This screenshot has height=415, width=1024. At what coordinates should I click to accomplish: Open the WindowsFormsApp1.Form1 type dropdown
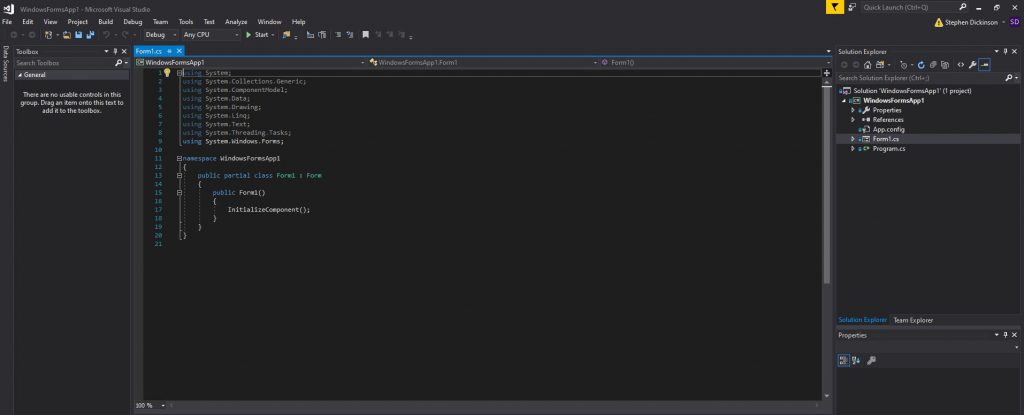tap(483, 63)
